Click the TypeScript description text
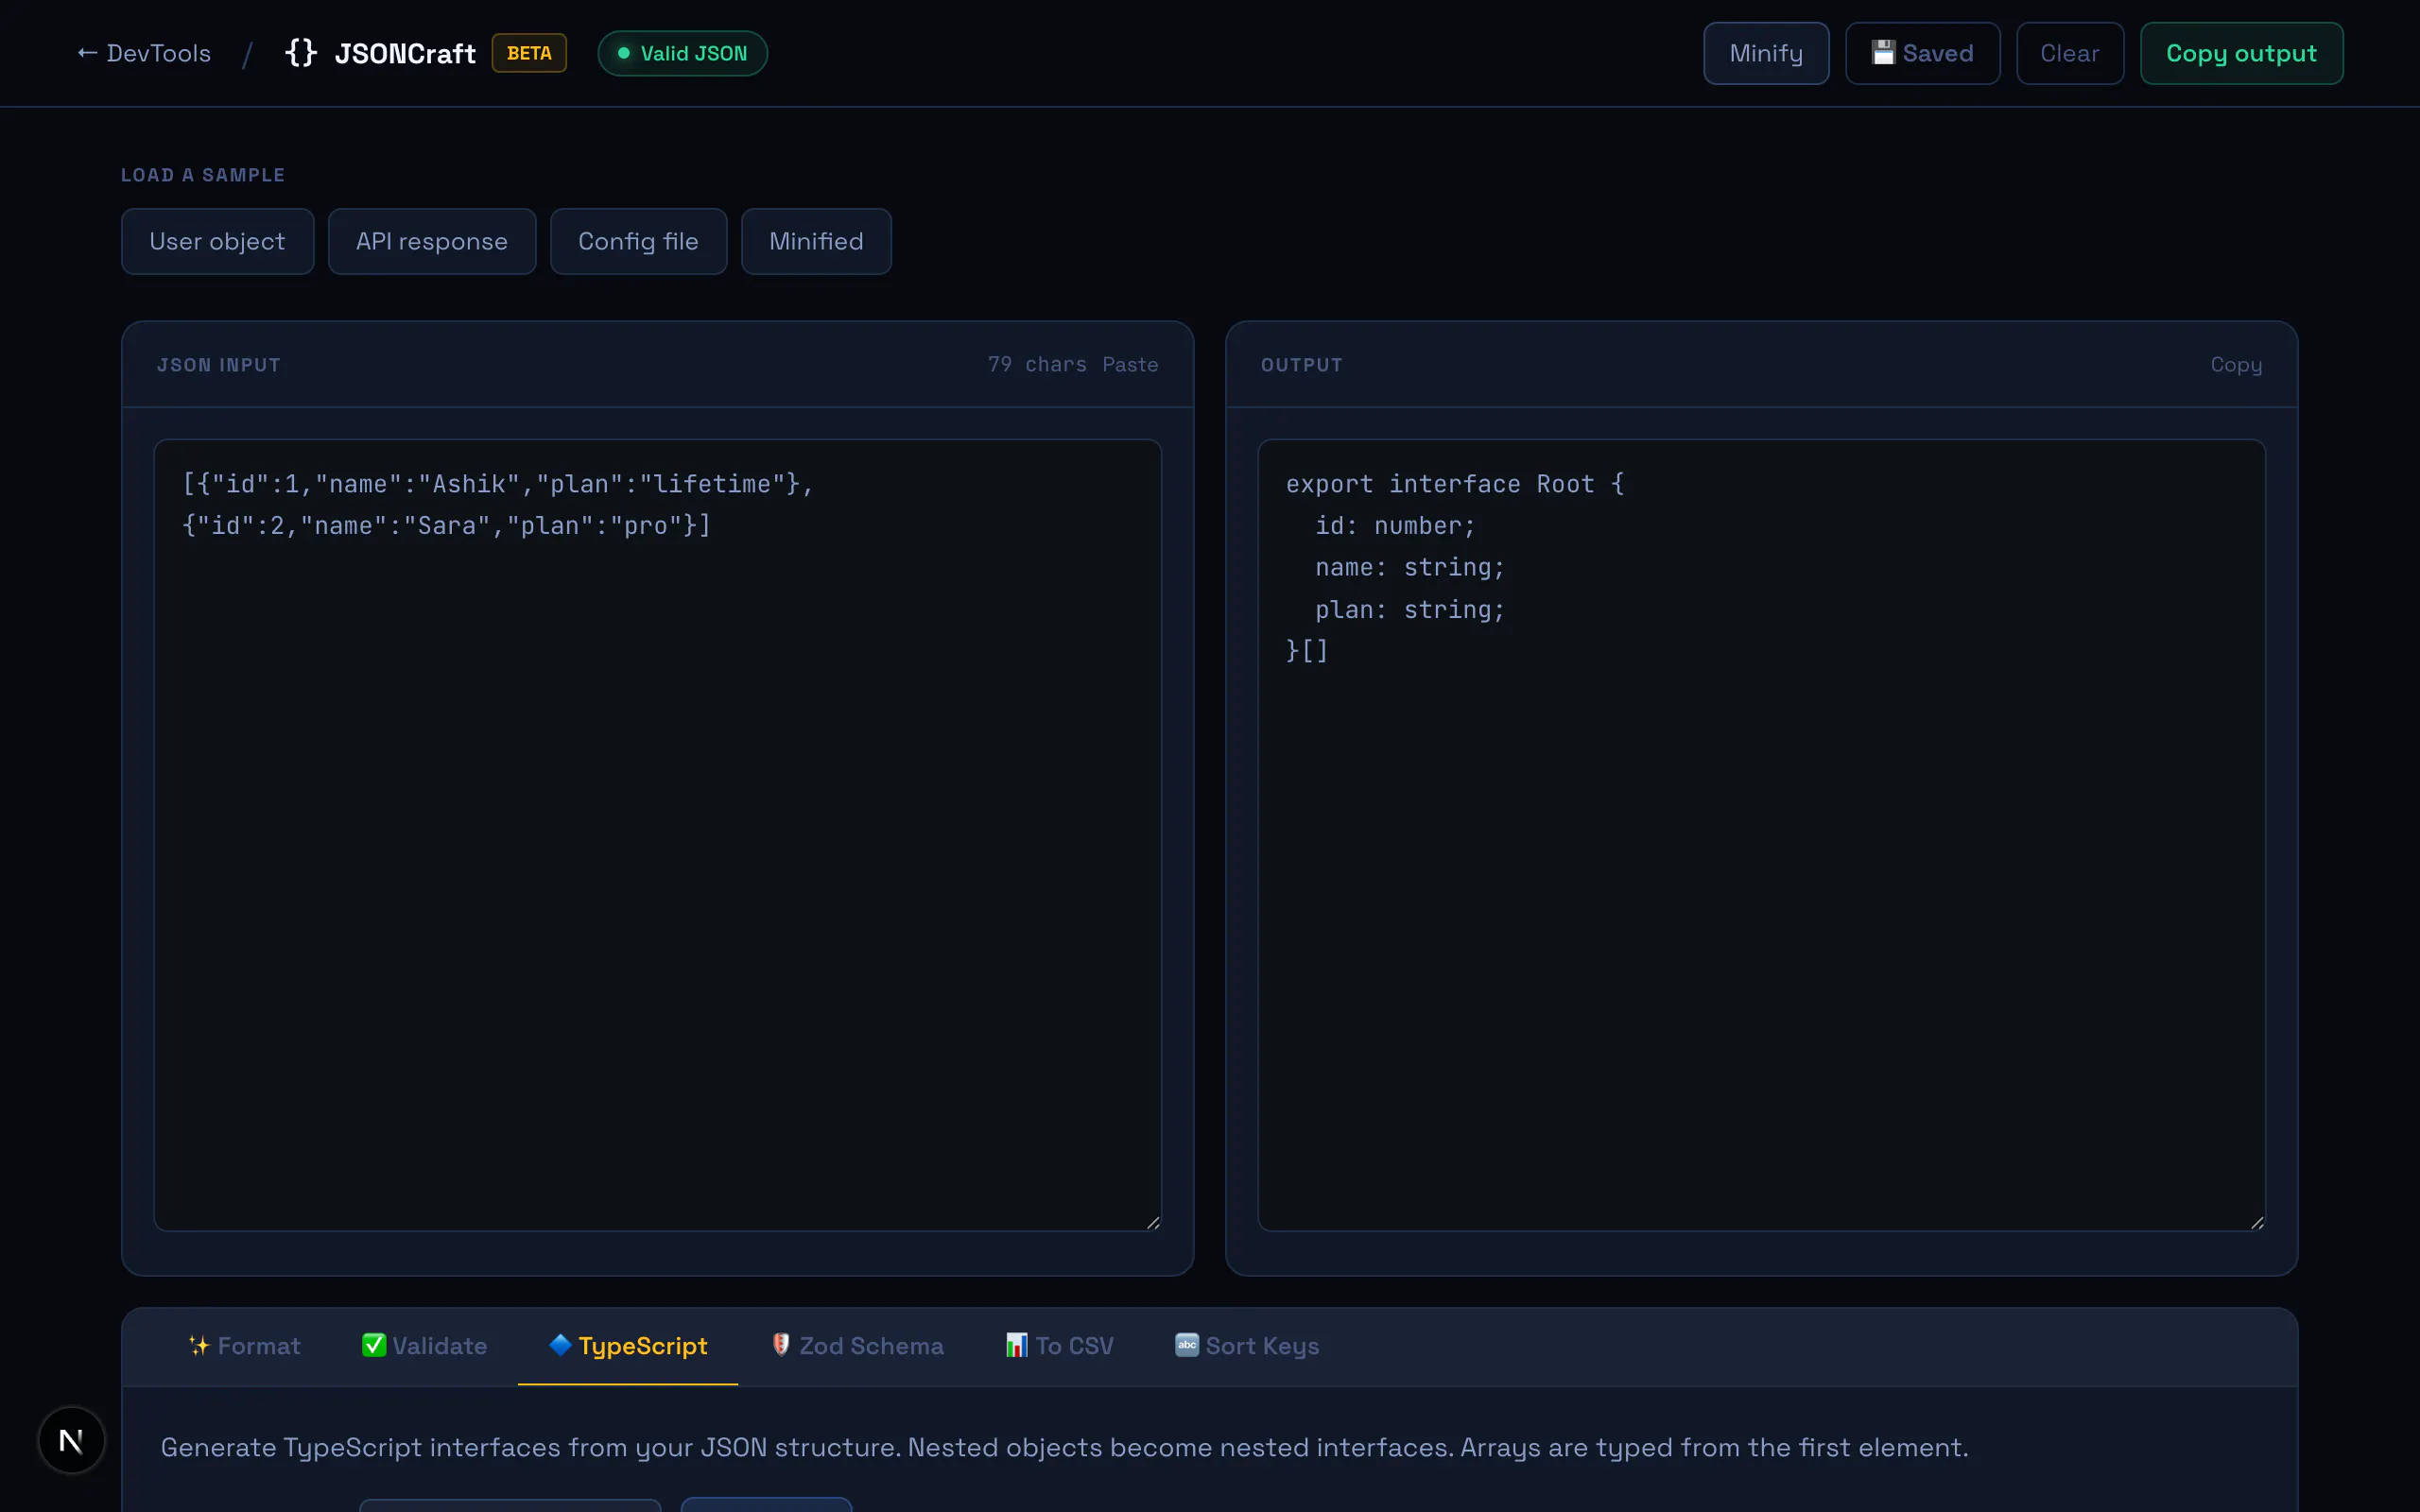2420x1512 pixels. pyautogui.click(x=1064, y=1447)
